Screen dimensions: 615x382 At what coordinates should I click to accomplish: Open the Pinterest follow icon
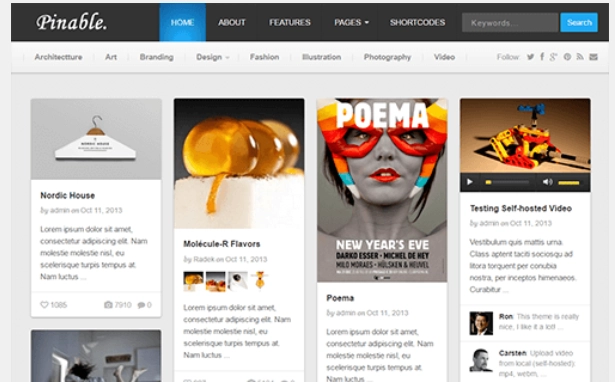[x=567, y=57]
